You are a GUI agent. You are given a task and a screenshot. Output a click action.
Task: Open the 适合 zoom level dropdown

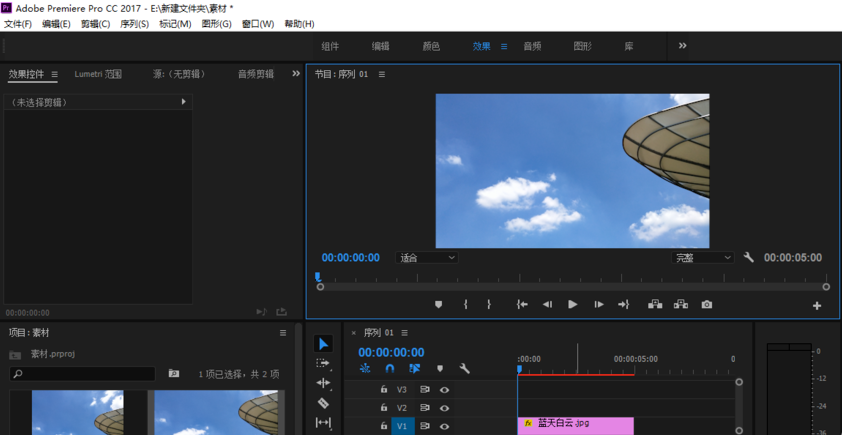(x=427, y=258)
